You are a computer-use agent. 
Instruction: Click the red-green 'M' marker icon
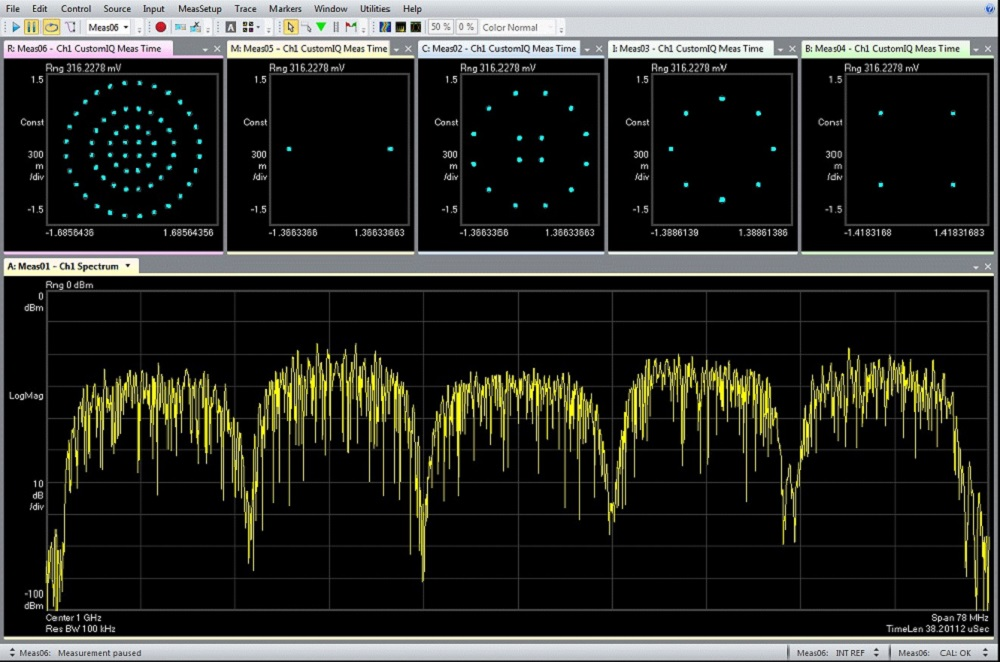pos(351,27)
